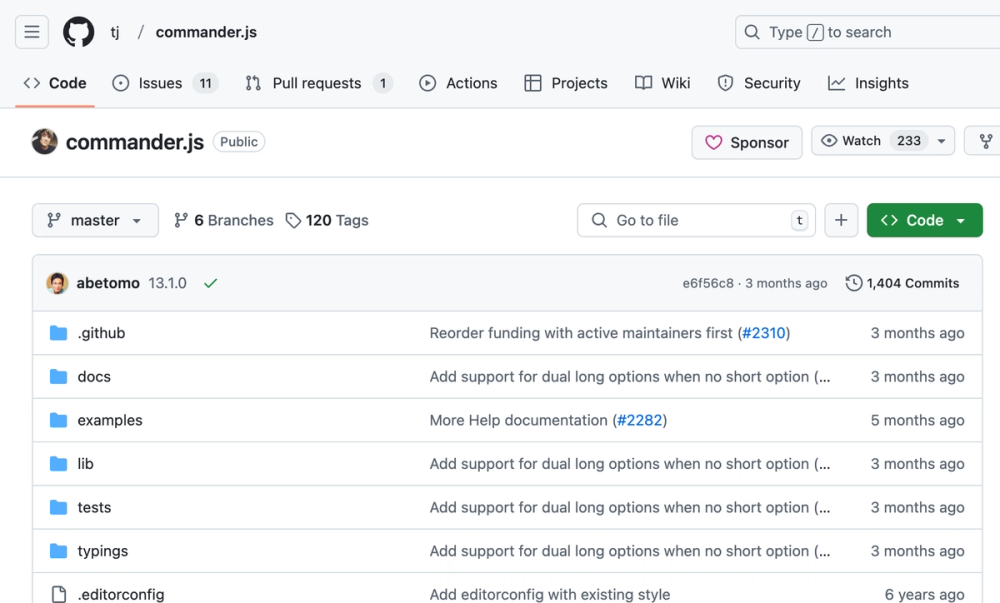Open the lib row dual long options commit
This screenshot has height=603, width=1000.
tap(630, 463)
